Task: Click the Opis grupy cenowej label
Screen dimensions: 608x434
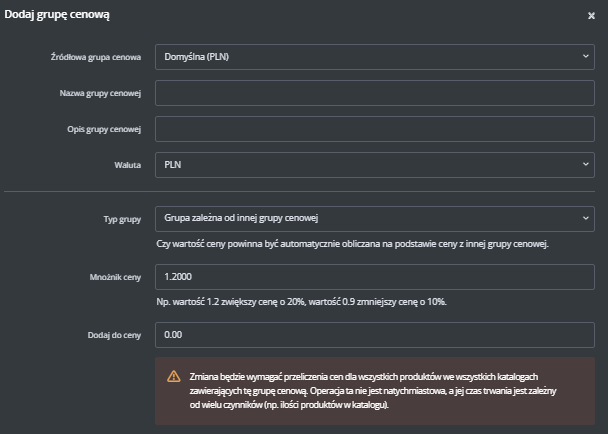Action: [105, 129]
